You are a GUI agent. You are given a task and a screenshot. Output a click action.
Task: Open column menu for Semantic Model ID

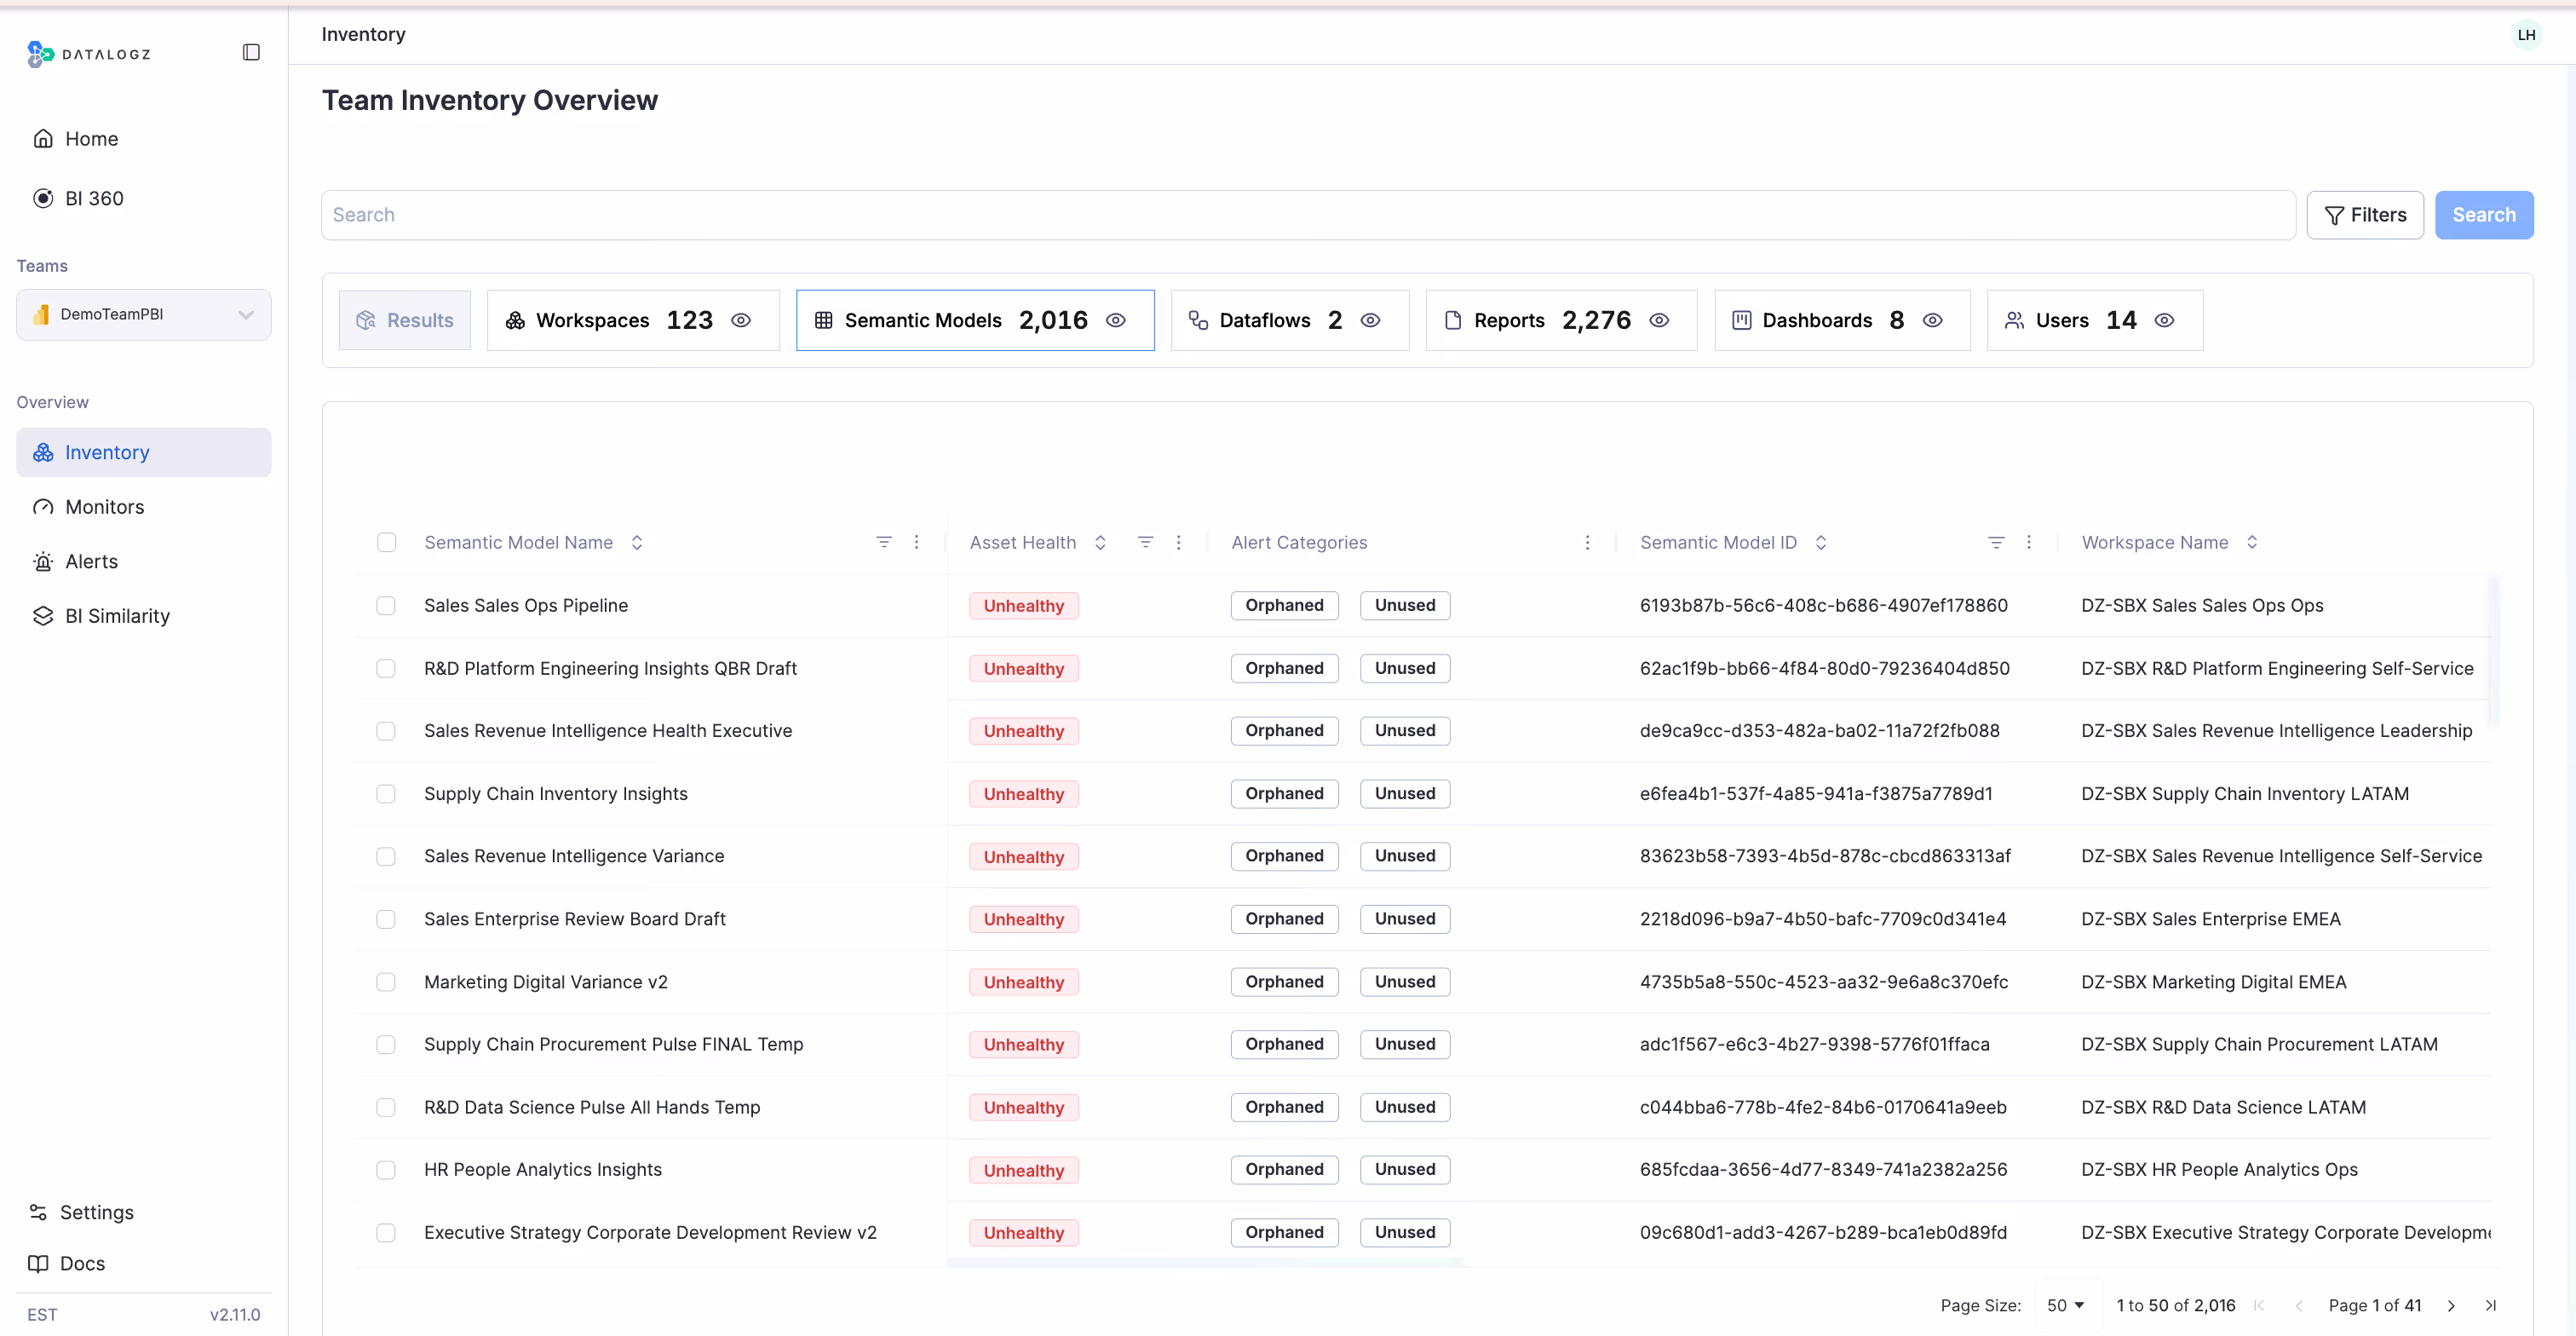2028,542
